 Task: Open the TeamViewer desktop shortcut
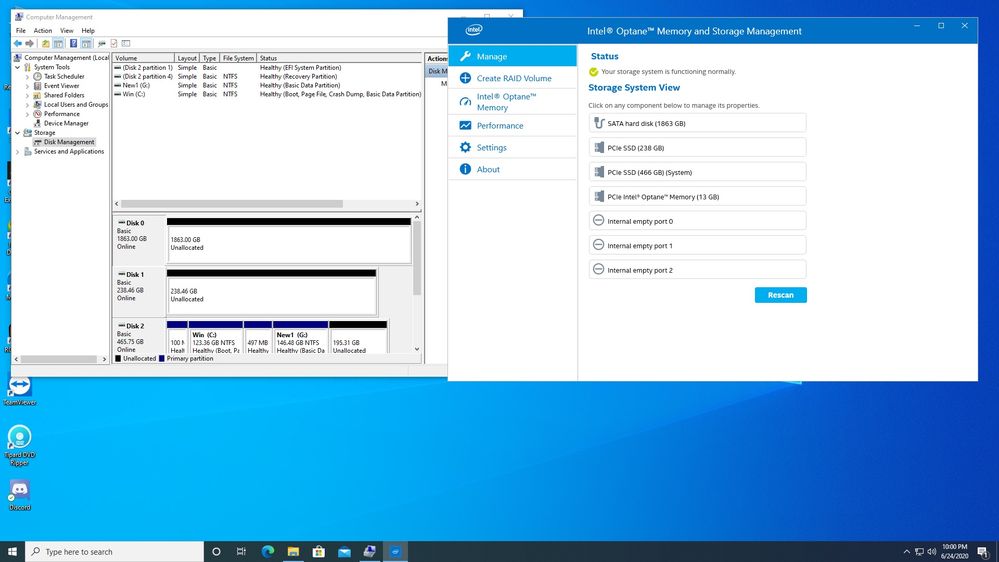click(x=20, y=391)
